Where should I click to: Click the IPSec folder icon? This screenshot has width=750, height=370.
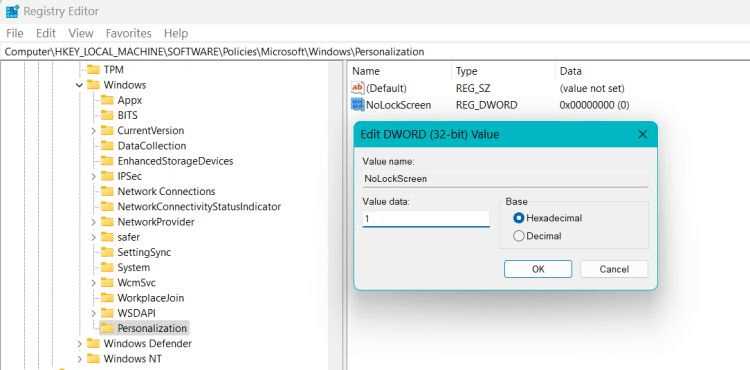click(x=107, y=176)
